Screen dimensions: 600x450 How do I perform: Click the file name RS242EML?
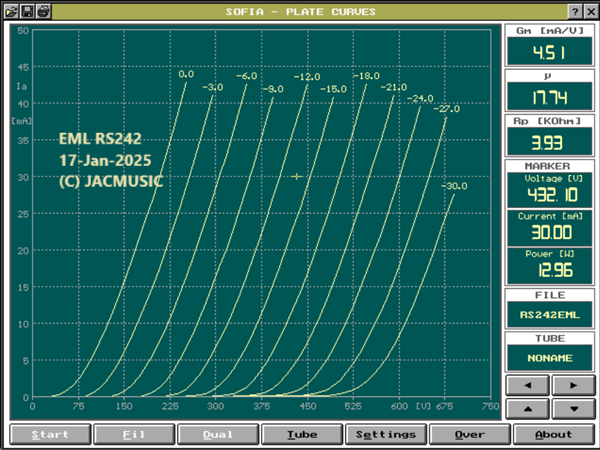[549, 315]
